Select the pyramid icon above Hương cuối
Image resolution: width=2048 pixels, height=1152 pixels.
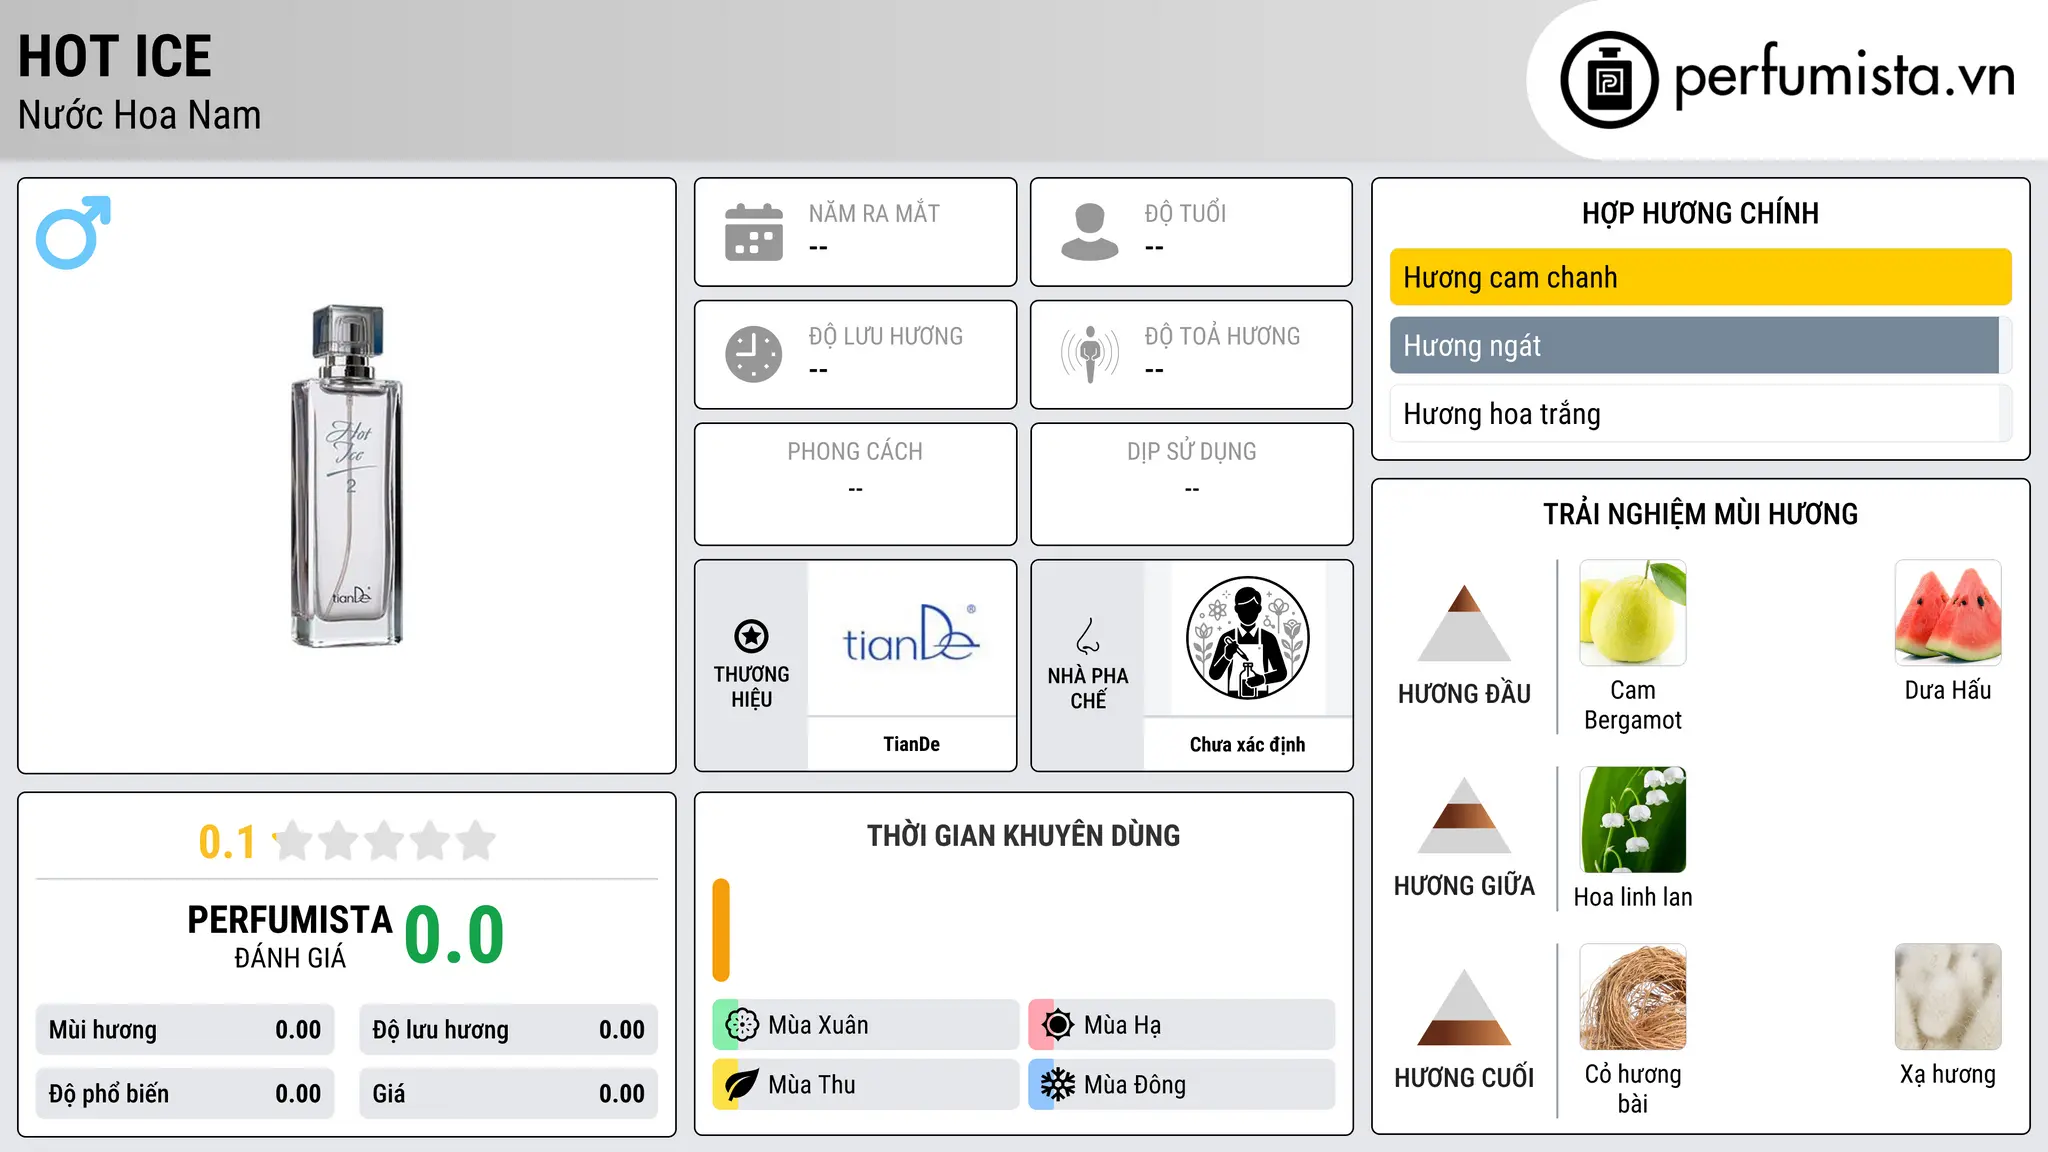point(1464,1007)
